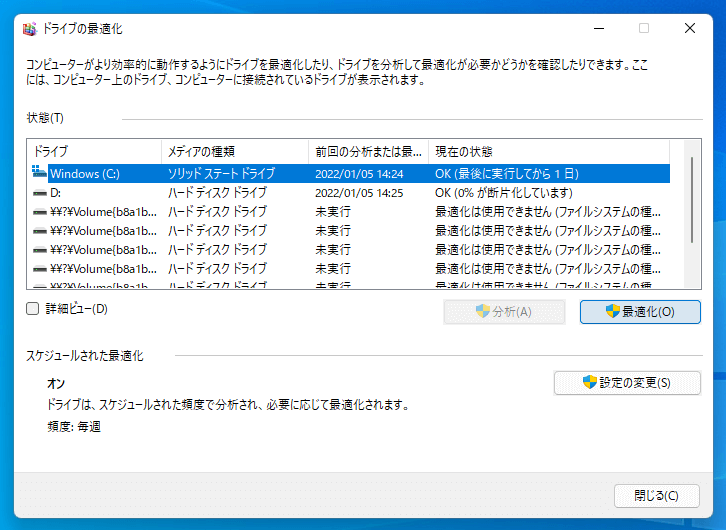Select the Windows (C:) row text
726x530 pixels.
coord(85,174)
